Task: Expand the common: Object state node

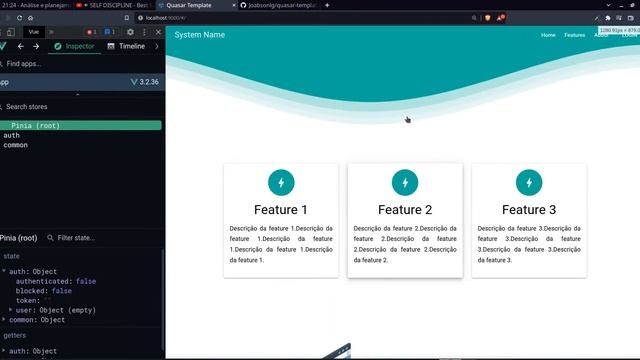Action: (x=4, y=319)
